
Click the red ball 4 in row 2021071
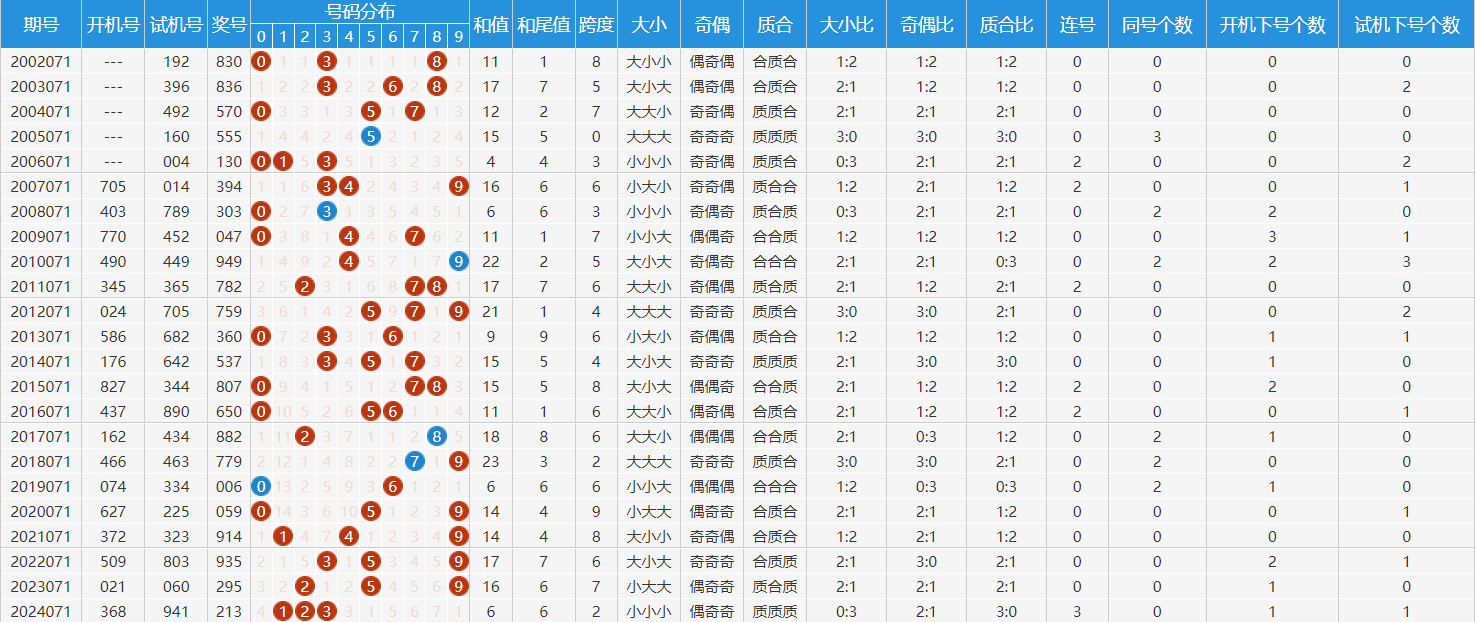point(349,536)
